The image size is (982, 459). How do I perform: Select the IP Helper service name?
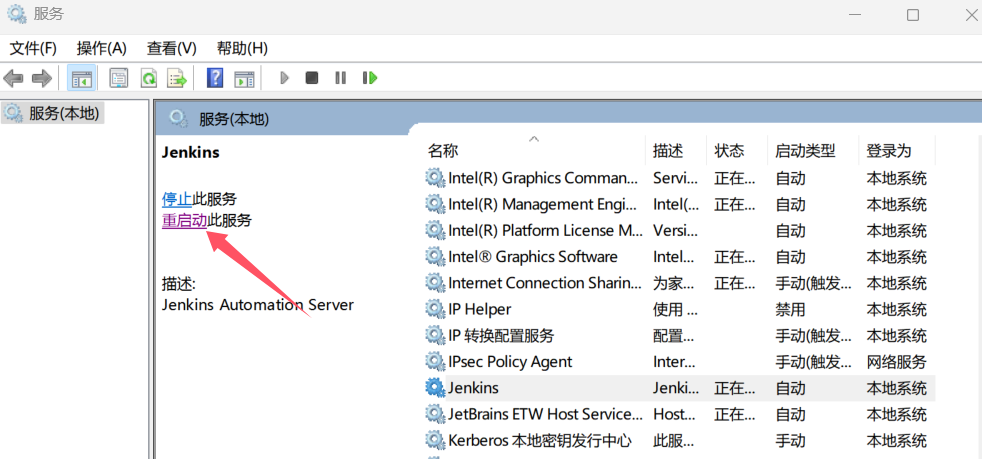pos(480,309)
